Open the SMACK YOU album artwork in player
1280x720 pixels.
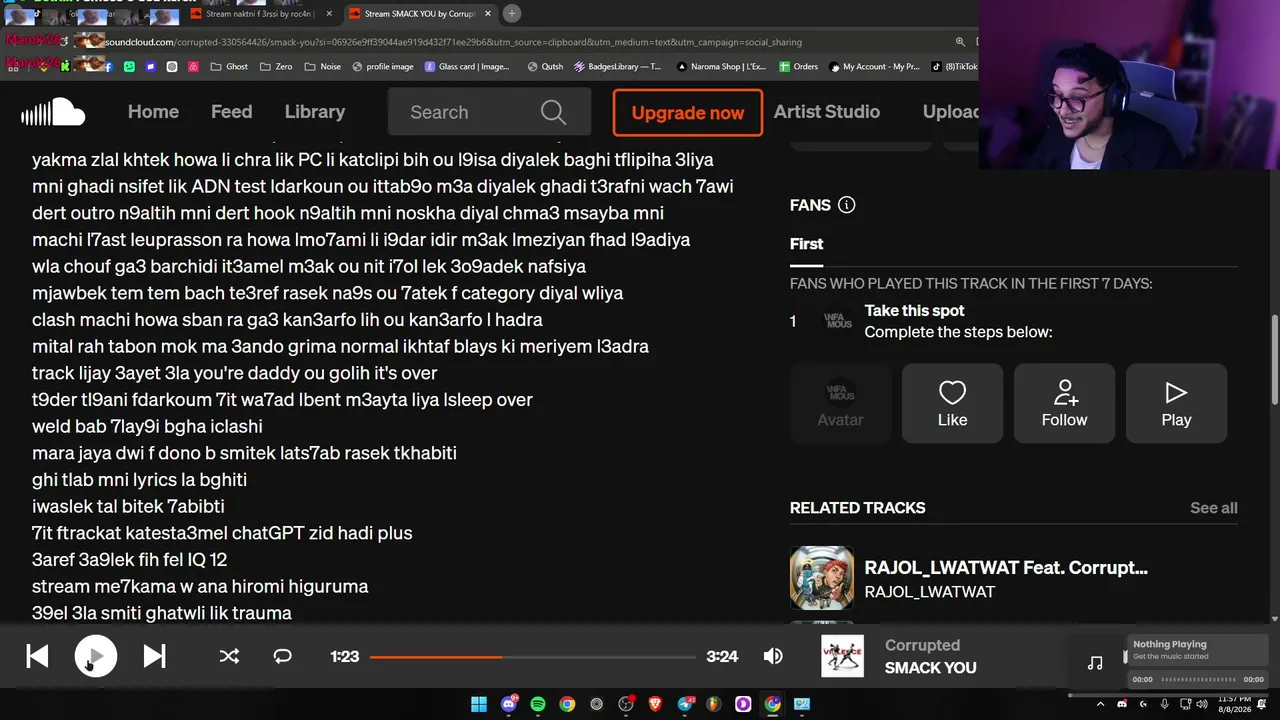(842, 656)
